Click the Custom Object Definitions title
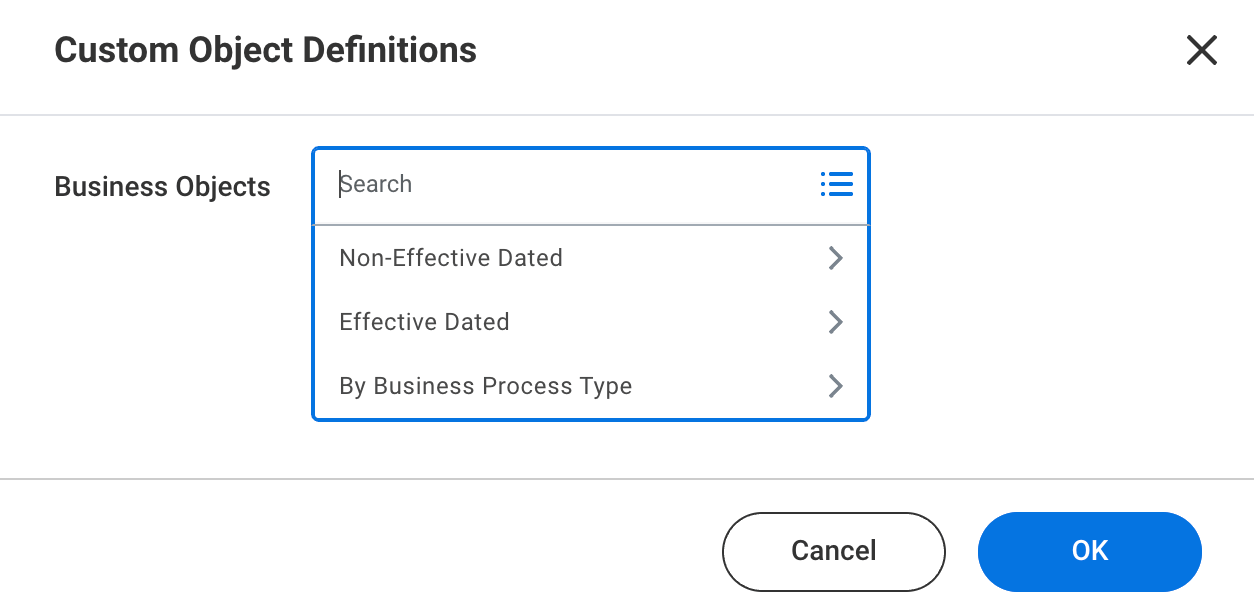Viewport: 1254px width, 614px height. click(x=265, y=50)
